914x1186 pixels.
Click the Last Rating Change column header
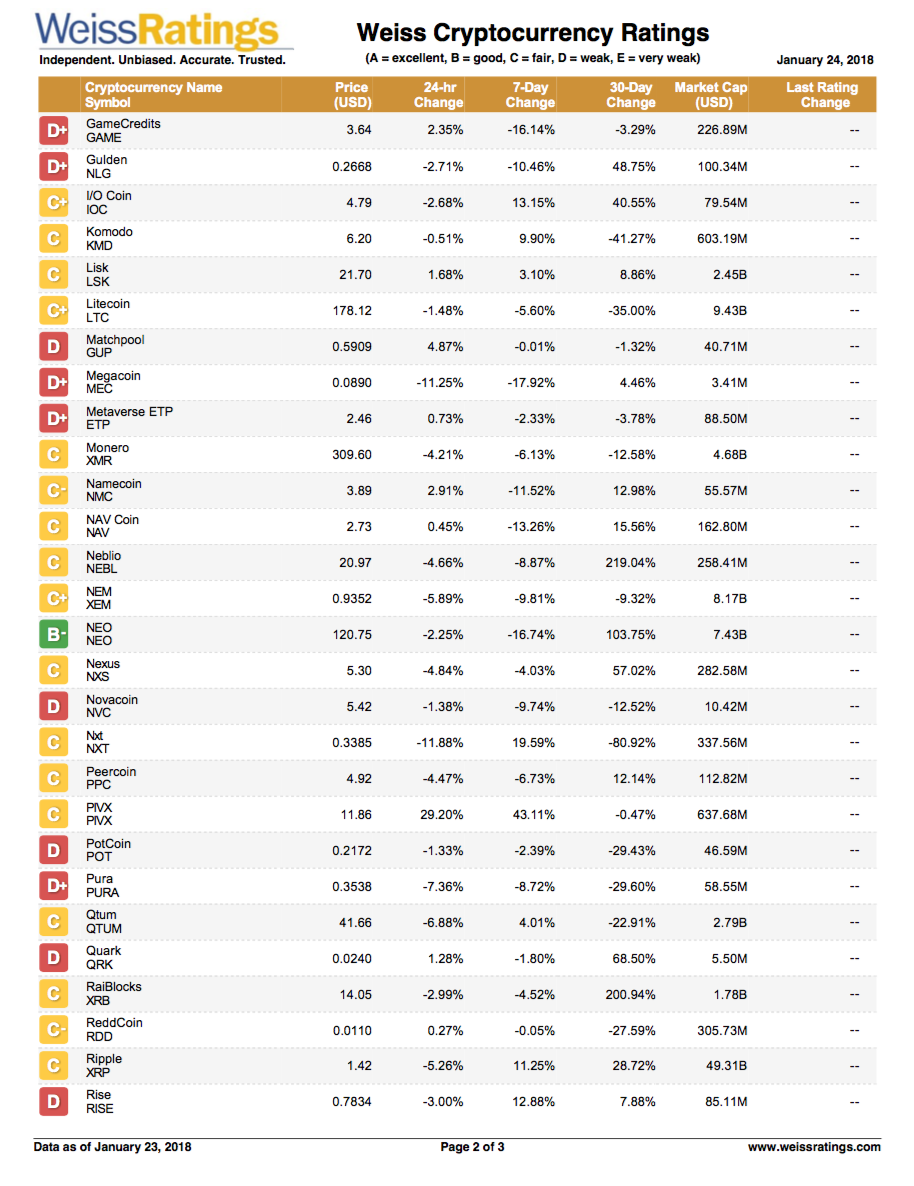[x=821, y=95]
